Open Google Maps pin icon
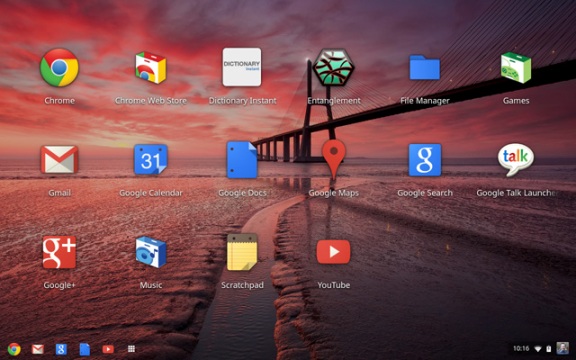The image size is (576, 360). click(334, 160)
